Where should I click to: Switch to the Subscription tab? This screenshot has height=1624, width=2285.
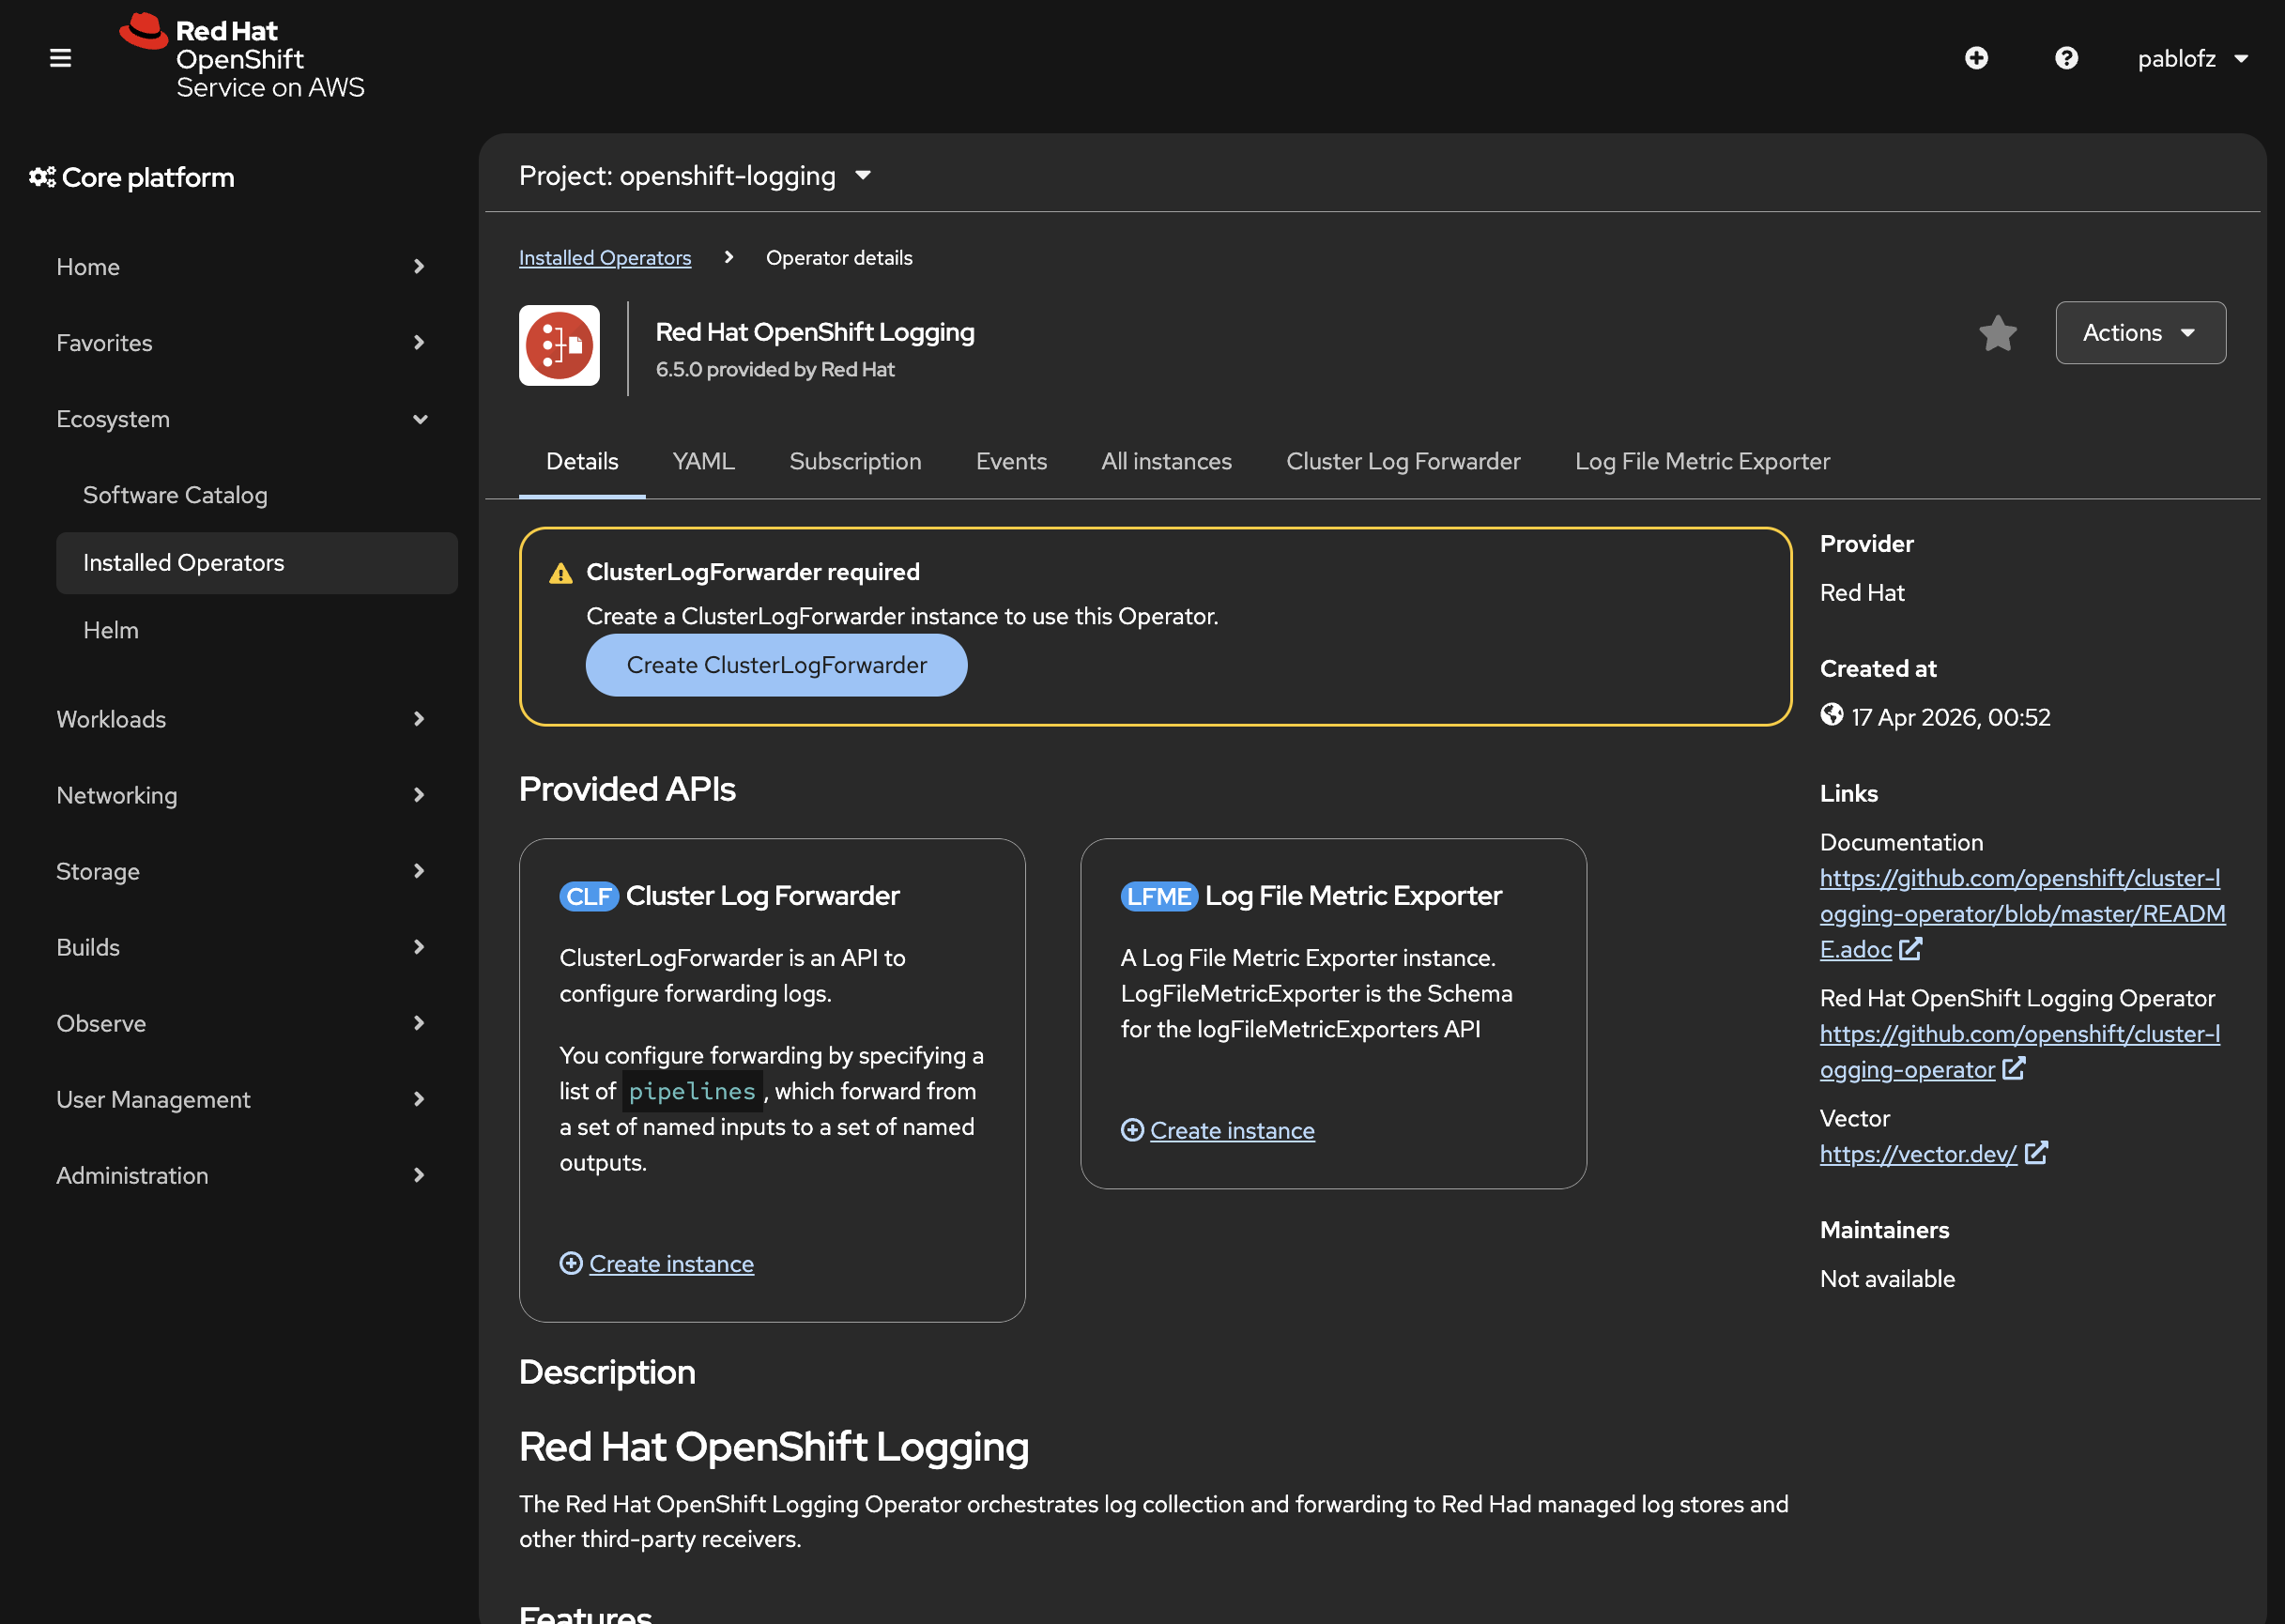point(855,461)
